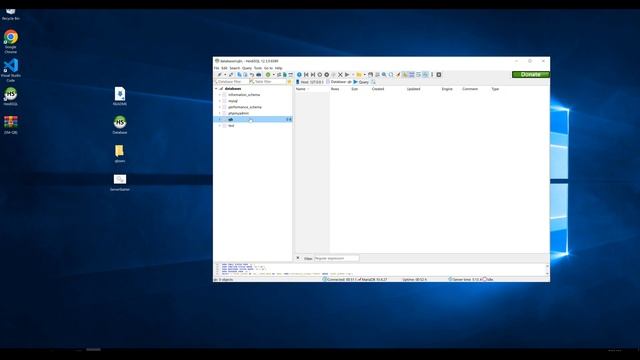Switch to the Host 127.0.0.1 tab

pyautogui.click(x=310, y=82)
